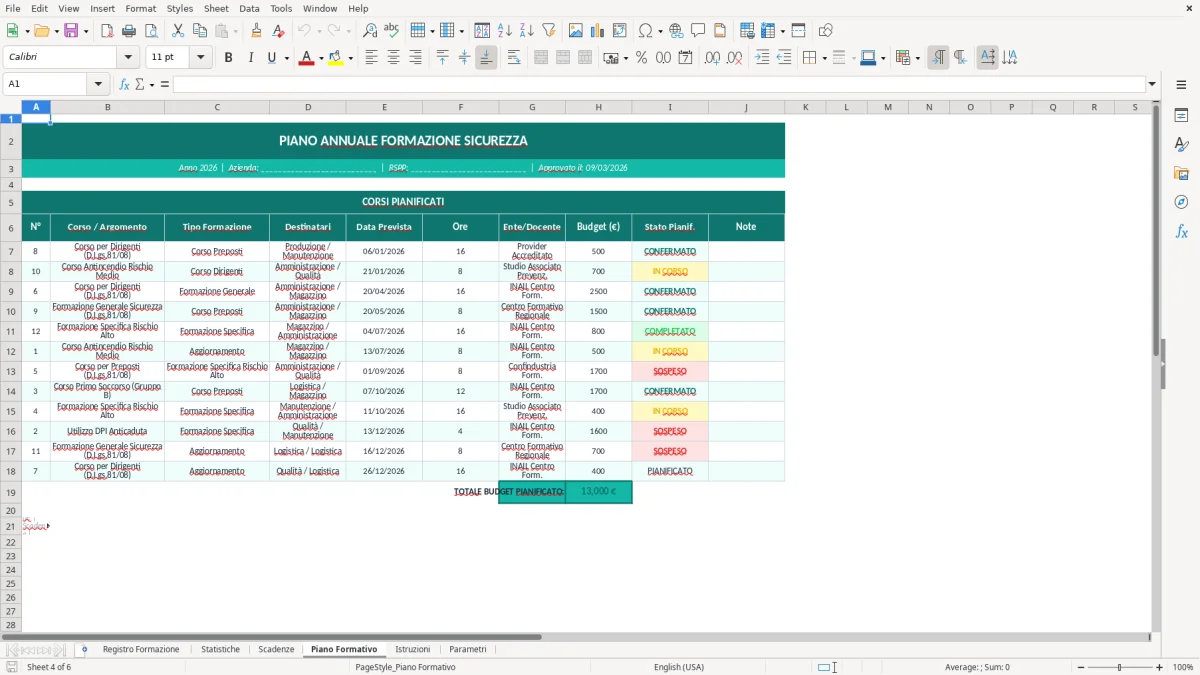Click the Export as PDF icon
The width and height of the screenshot is (1200, 675).
tap(107, 31)
